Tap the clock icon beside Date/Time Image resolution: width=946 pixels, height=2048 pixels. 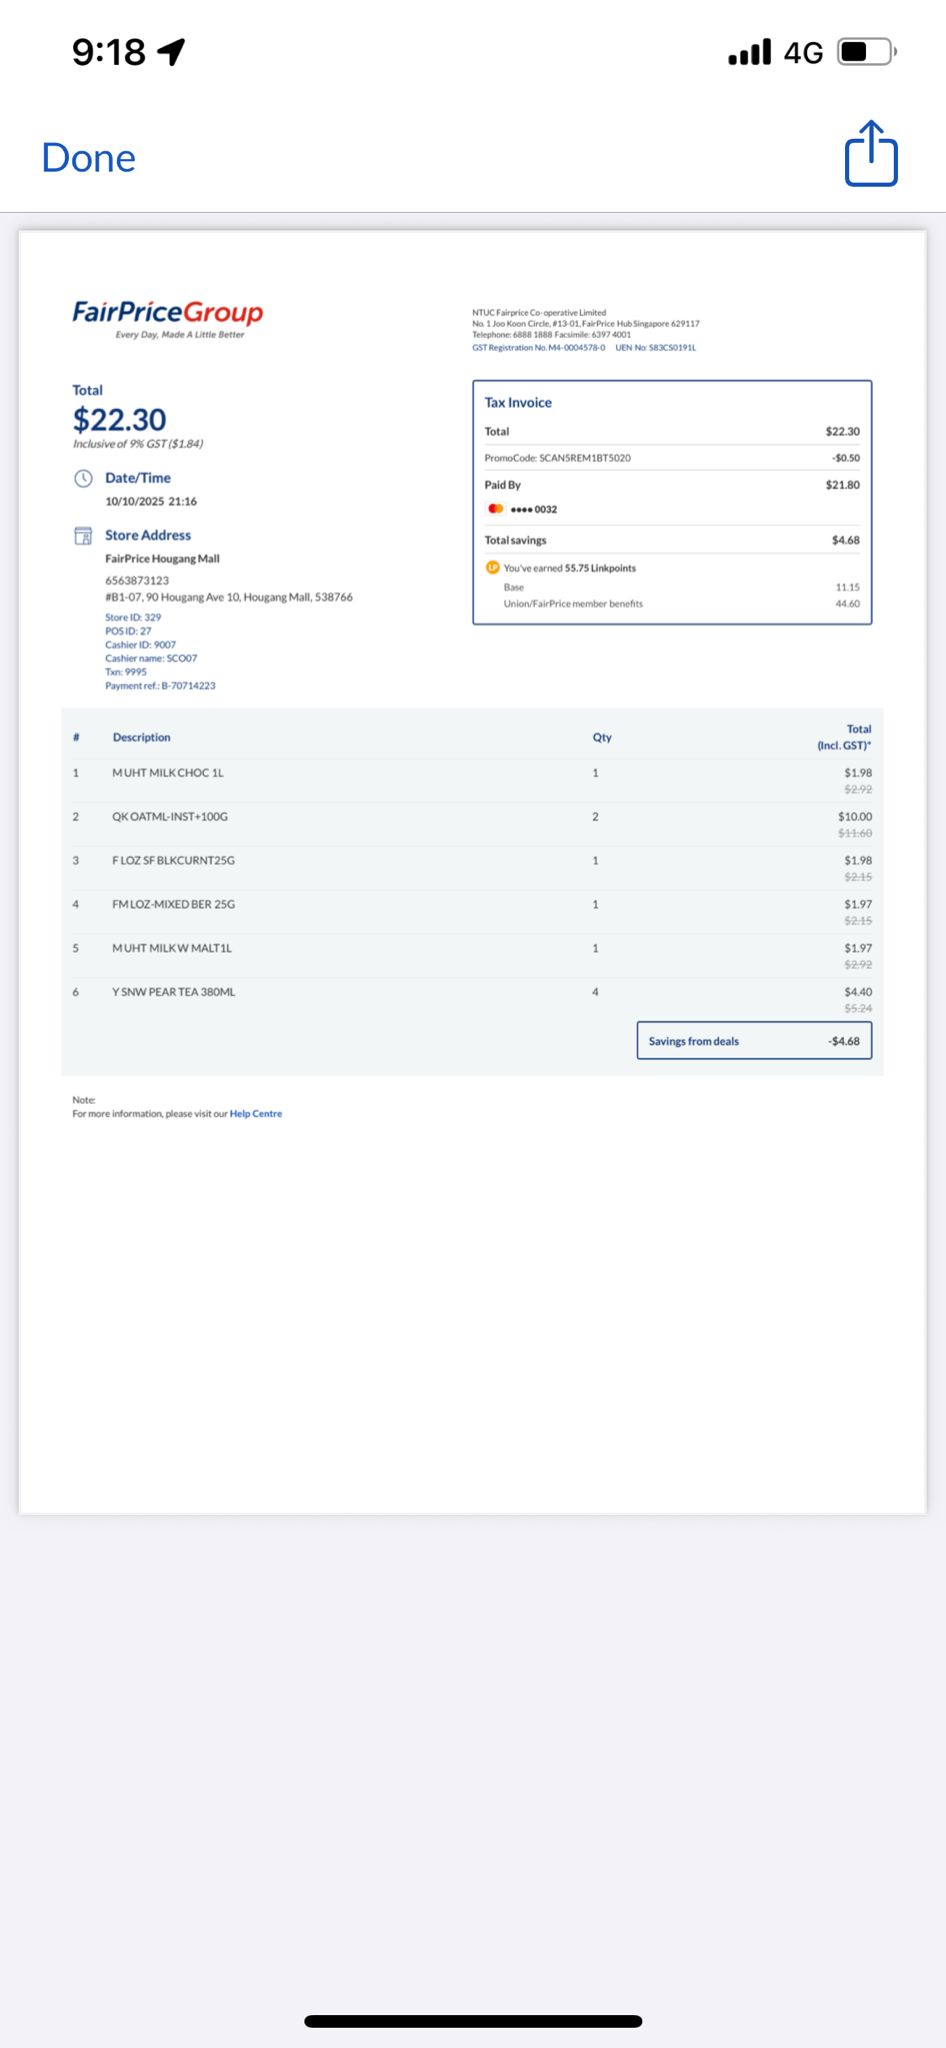84,478
